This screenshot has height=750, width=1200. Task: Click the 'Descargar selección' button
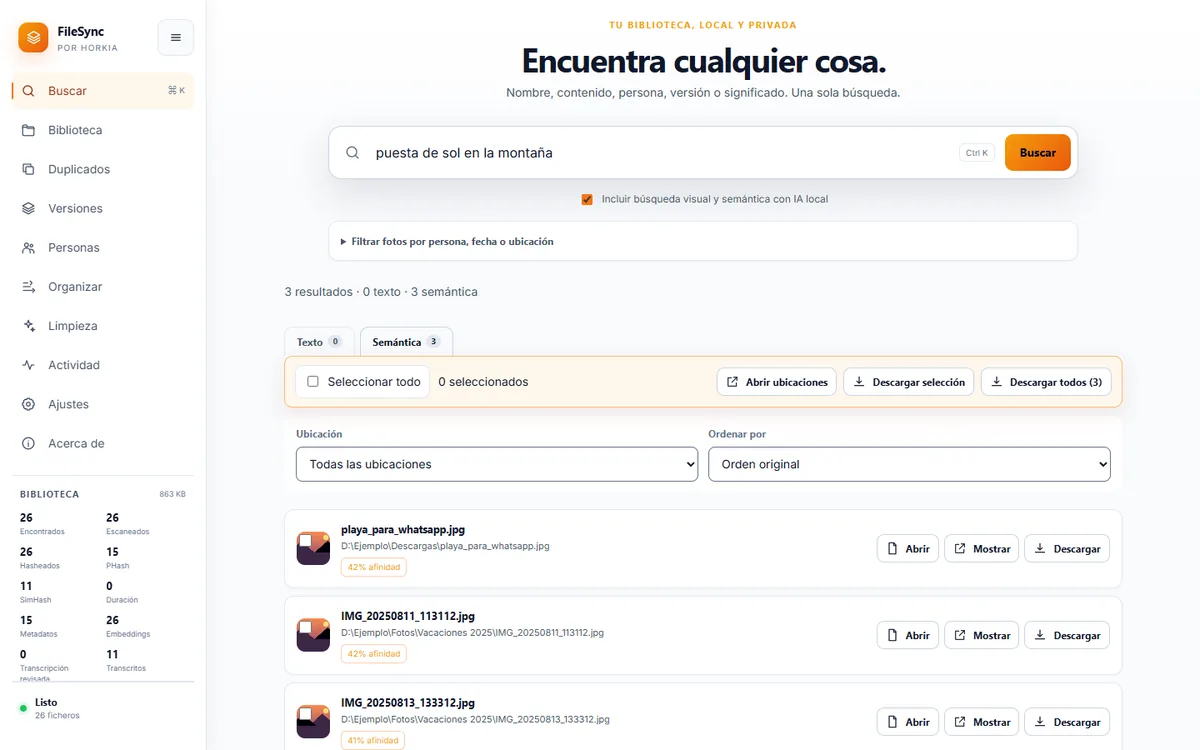click(x=909, y=382)
